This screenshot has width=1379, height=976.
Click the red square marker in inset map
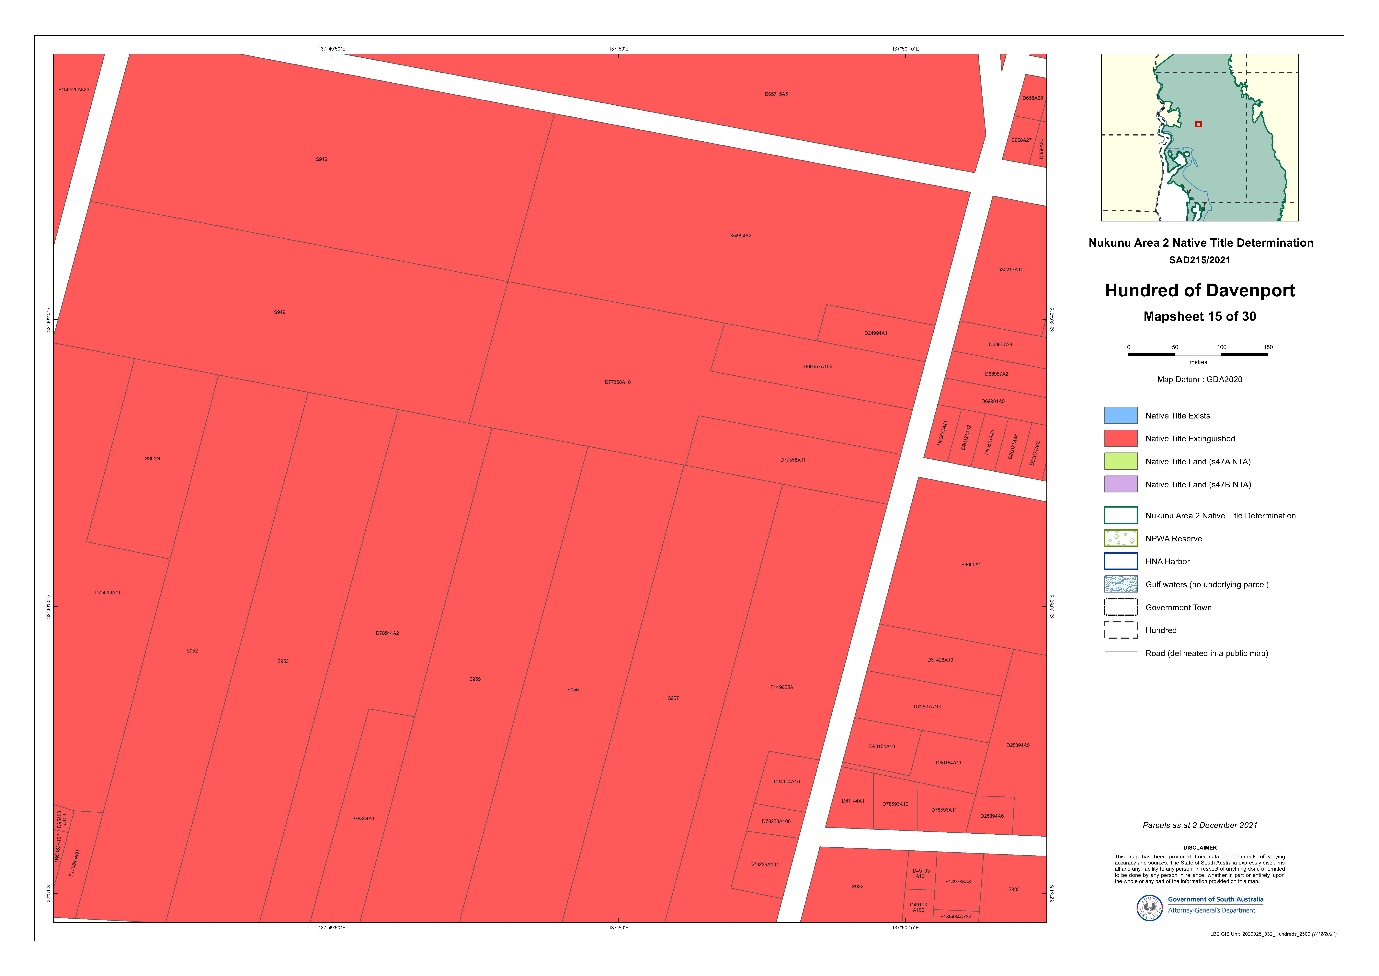[1198, 124]
